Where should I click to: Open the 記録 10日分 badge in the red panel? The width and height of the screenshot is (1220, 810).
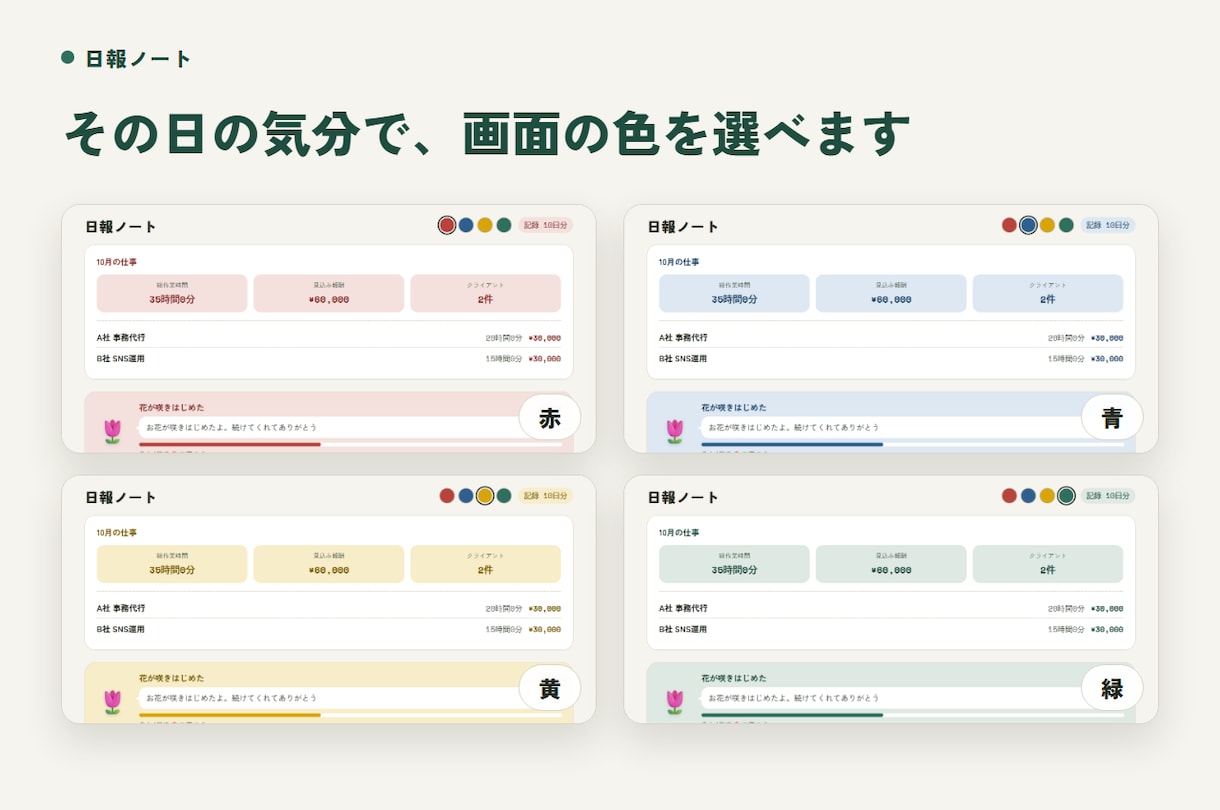[545, 225]
